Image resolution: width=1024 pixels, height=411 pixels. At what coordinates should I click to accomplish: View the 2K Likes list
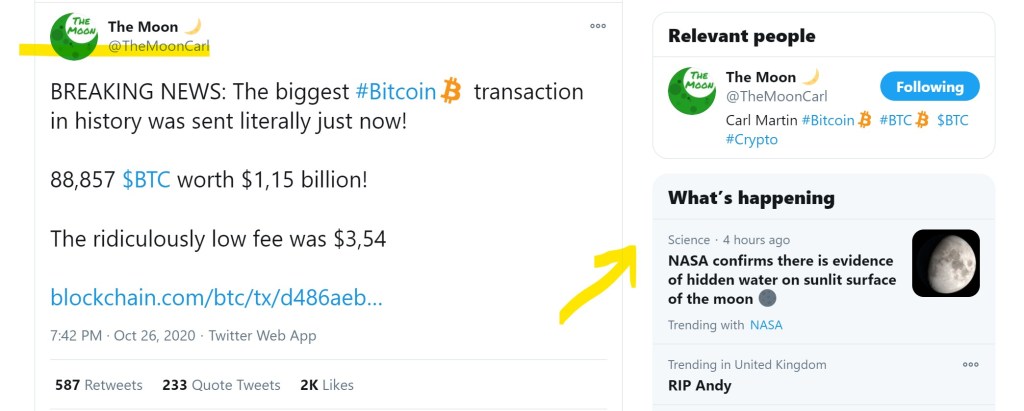point(327,385)
